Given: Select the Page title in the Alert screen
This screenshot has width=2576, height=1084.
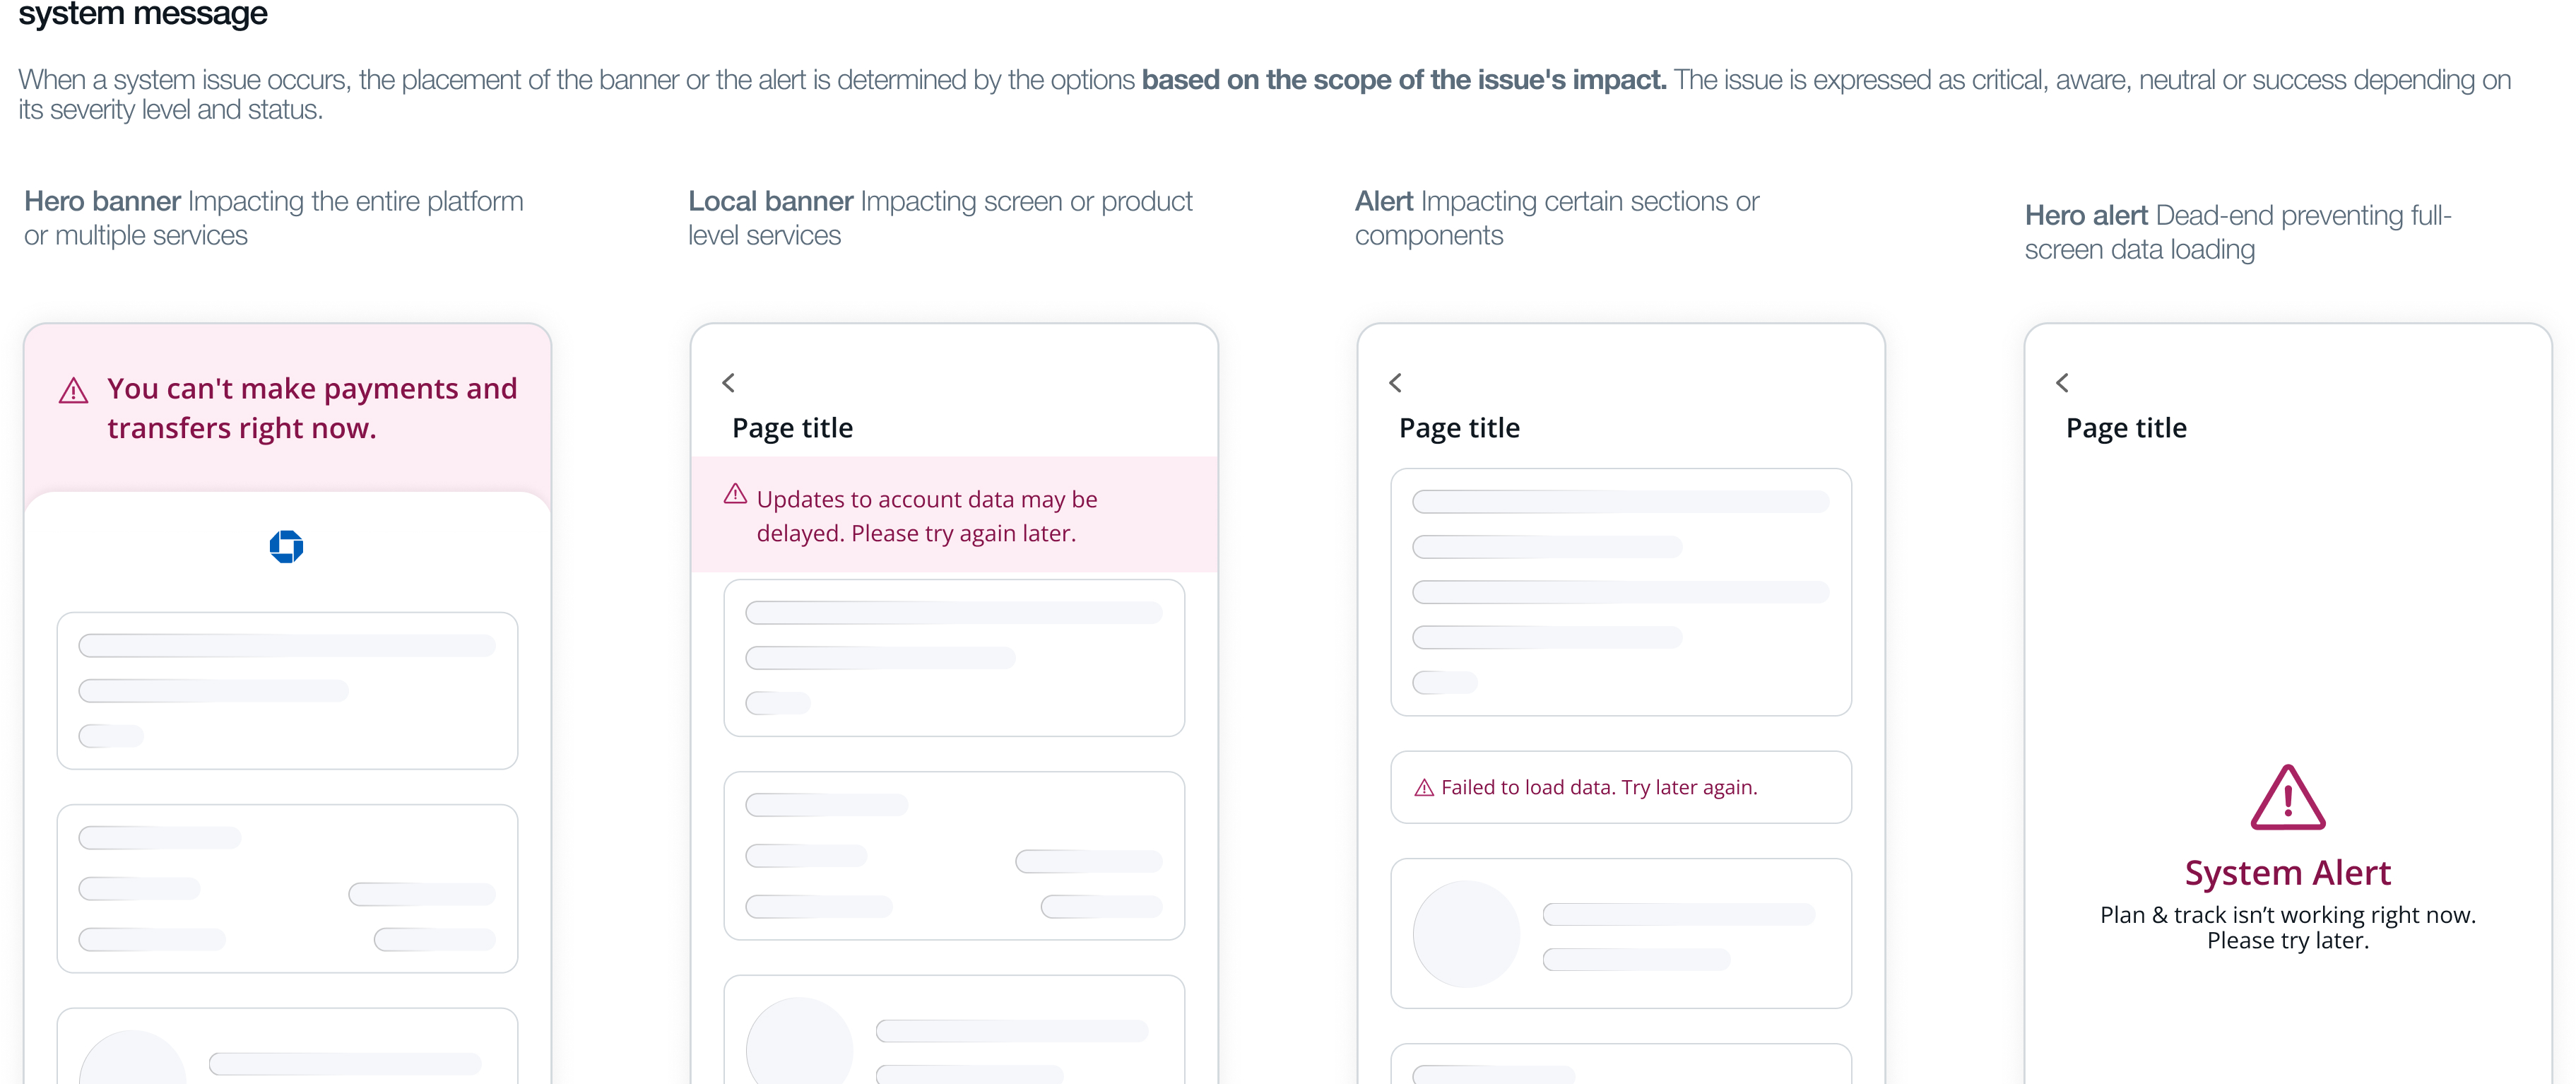Looking at the screenshot, I should [x=1459, y=428].
